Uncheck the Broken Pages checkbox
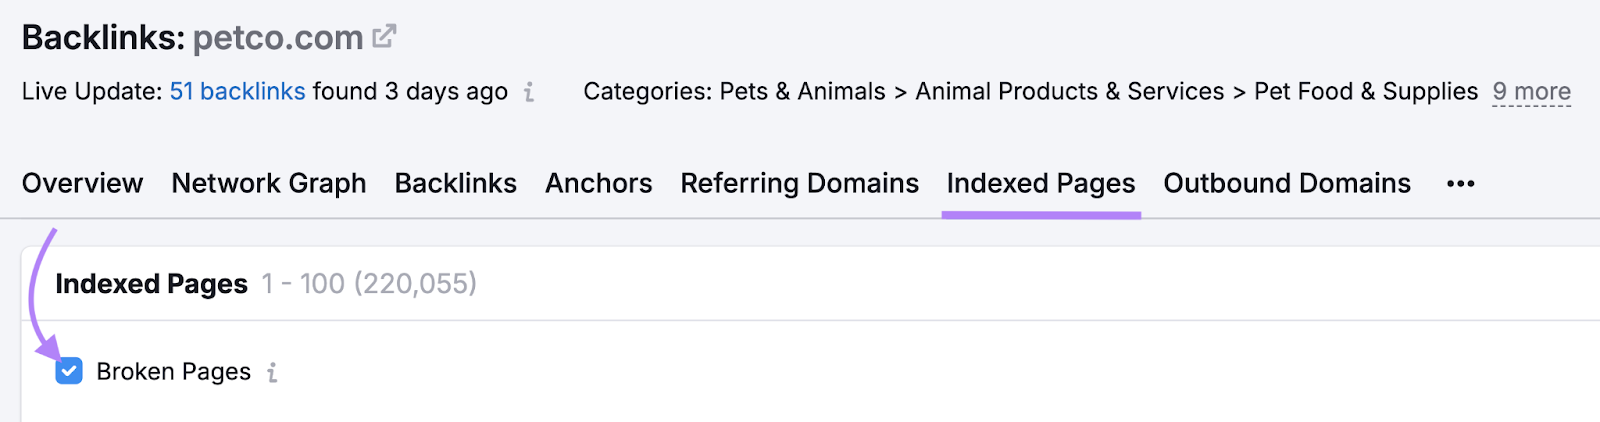The width and height of the screenshot is (1600, 422). click(x=69, y=372)
